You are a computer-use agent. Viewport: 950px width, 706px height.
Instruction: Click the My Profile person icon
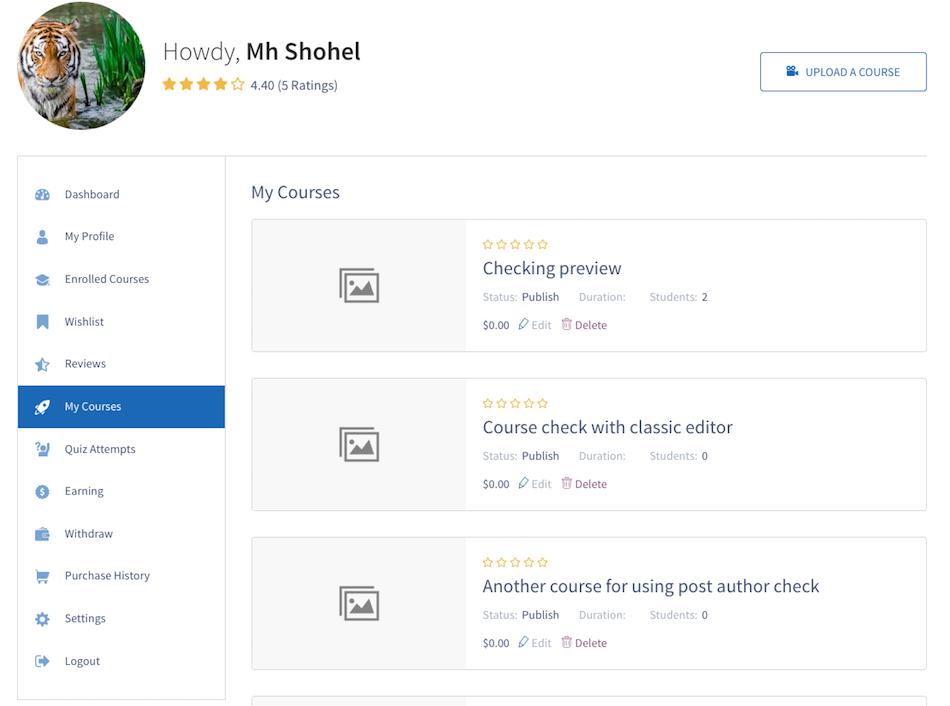pyautogui.click(x=42, y=237)
